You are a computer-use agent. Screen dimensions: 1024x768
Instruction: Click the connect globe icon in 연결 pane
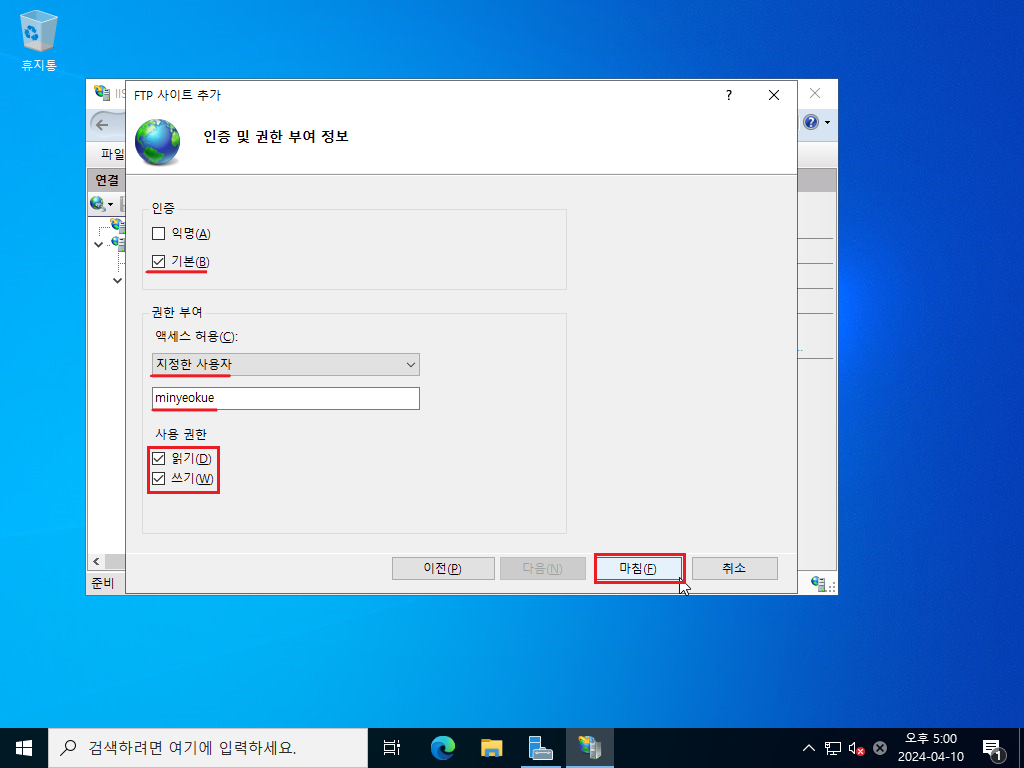[98, 204]
